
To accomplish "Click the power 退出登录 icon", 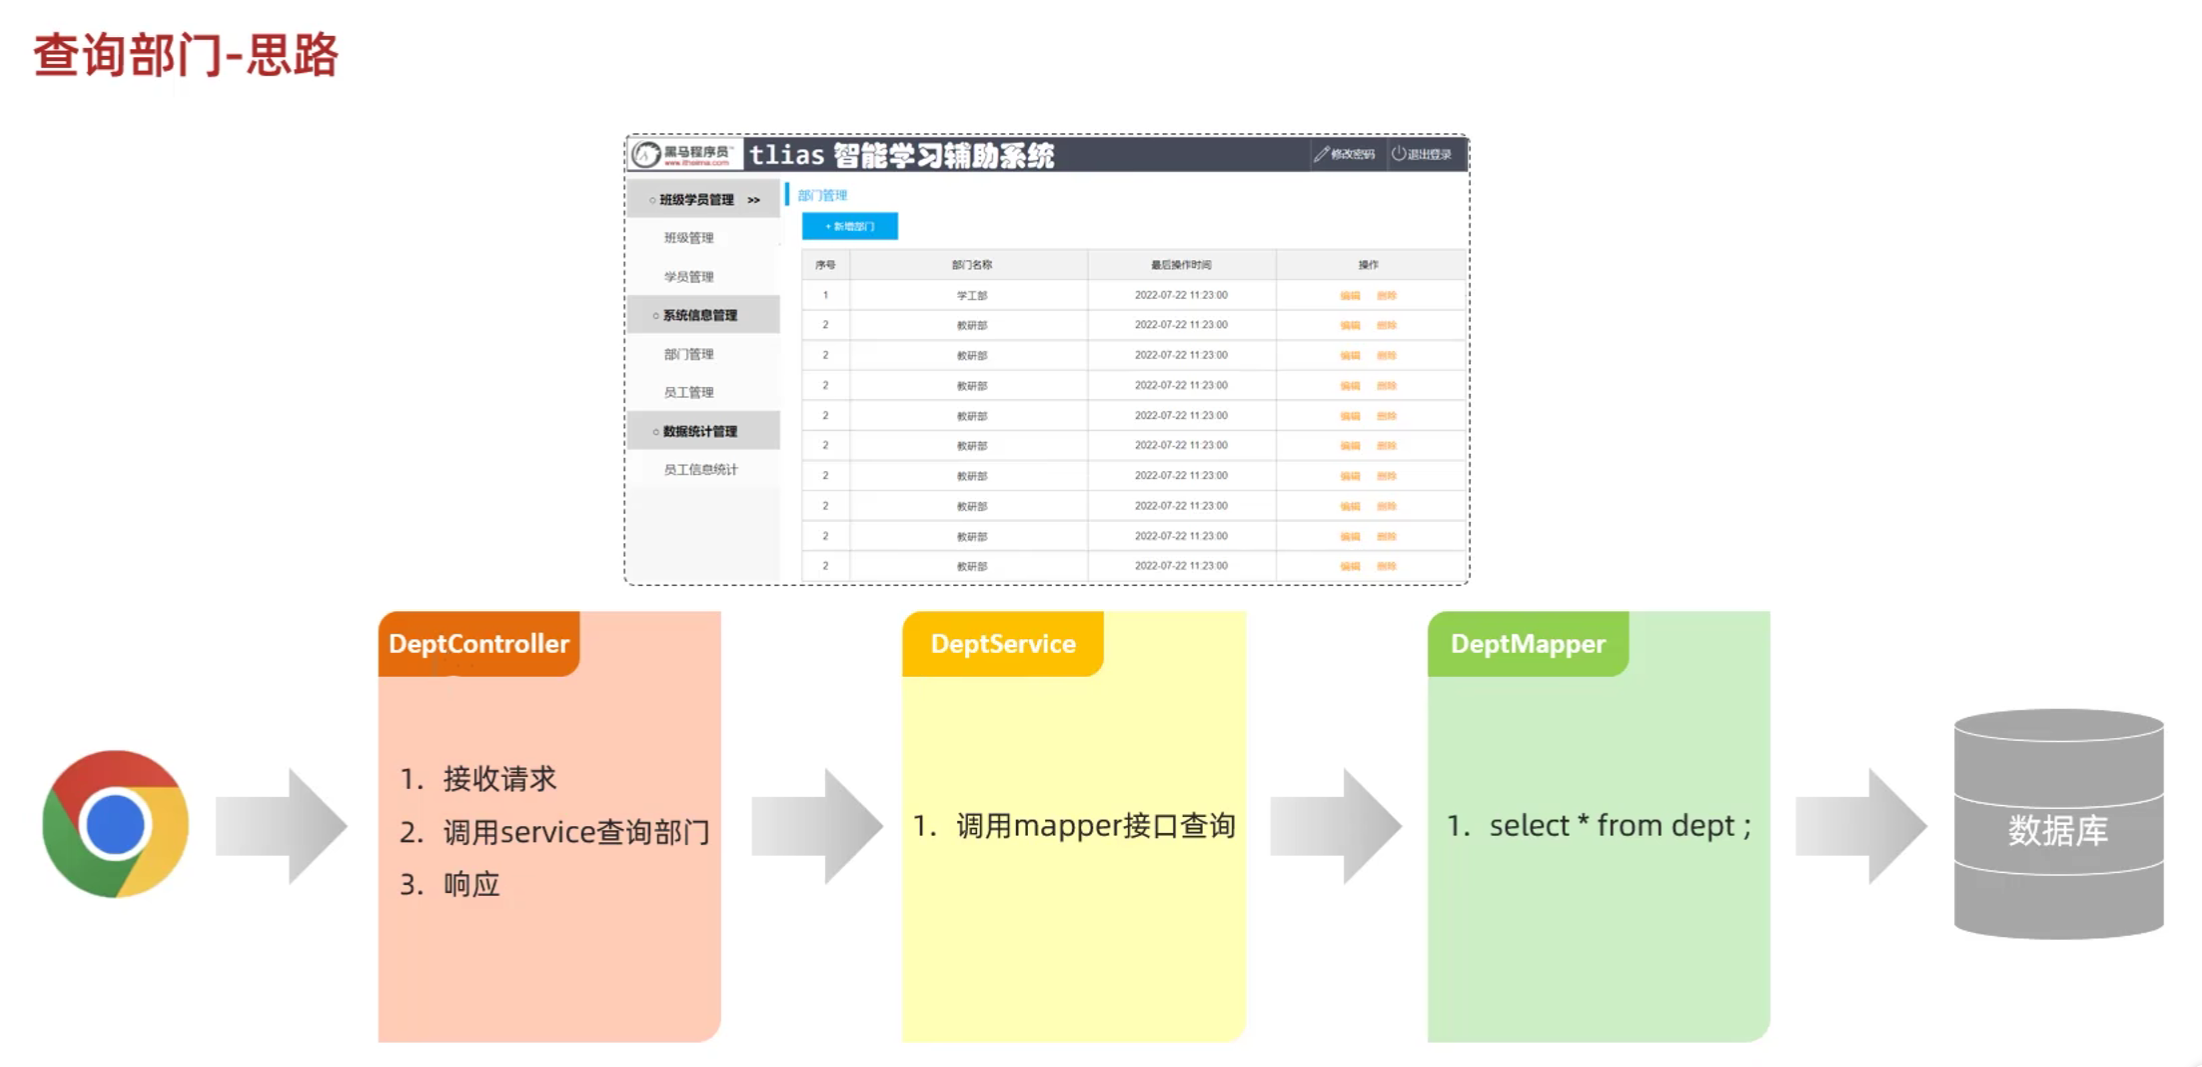I will tap(1399, 154).
